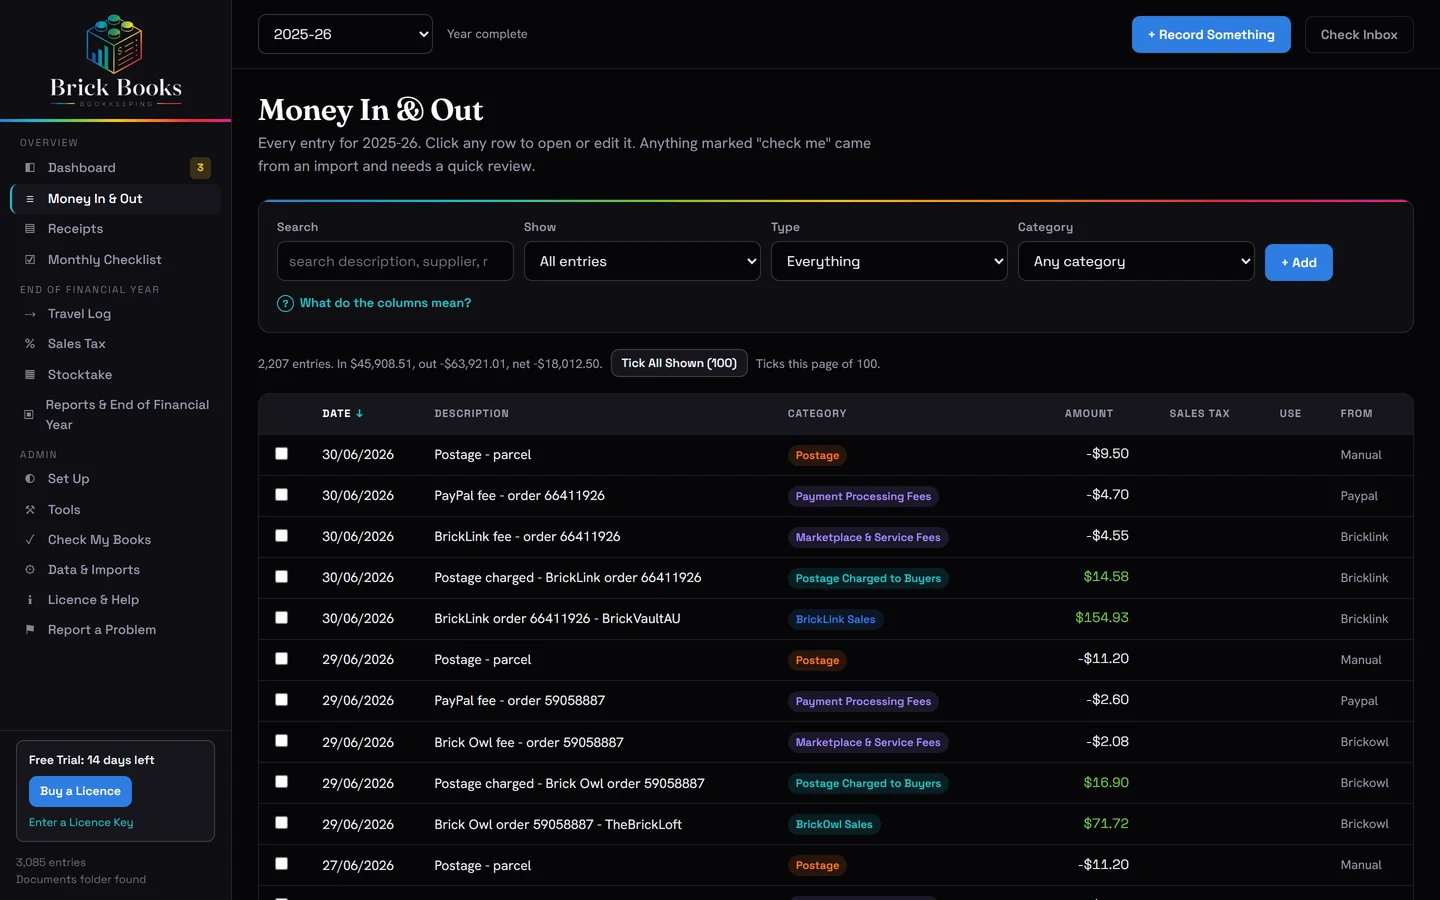
Task: Click Buy a Licence button
Action: pos(80,791)
